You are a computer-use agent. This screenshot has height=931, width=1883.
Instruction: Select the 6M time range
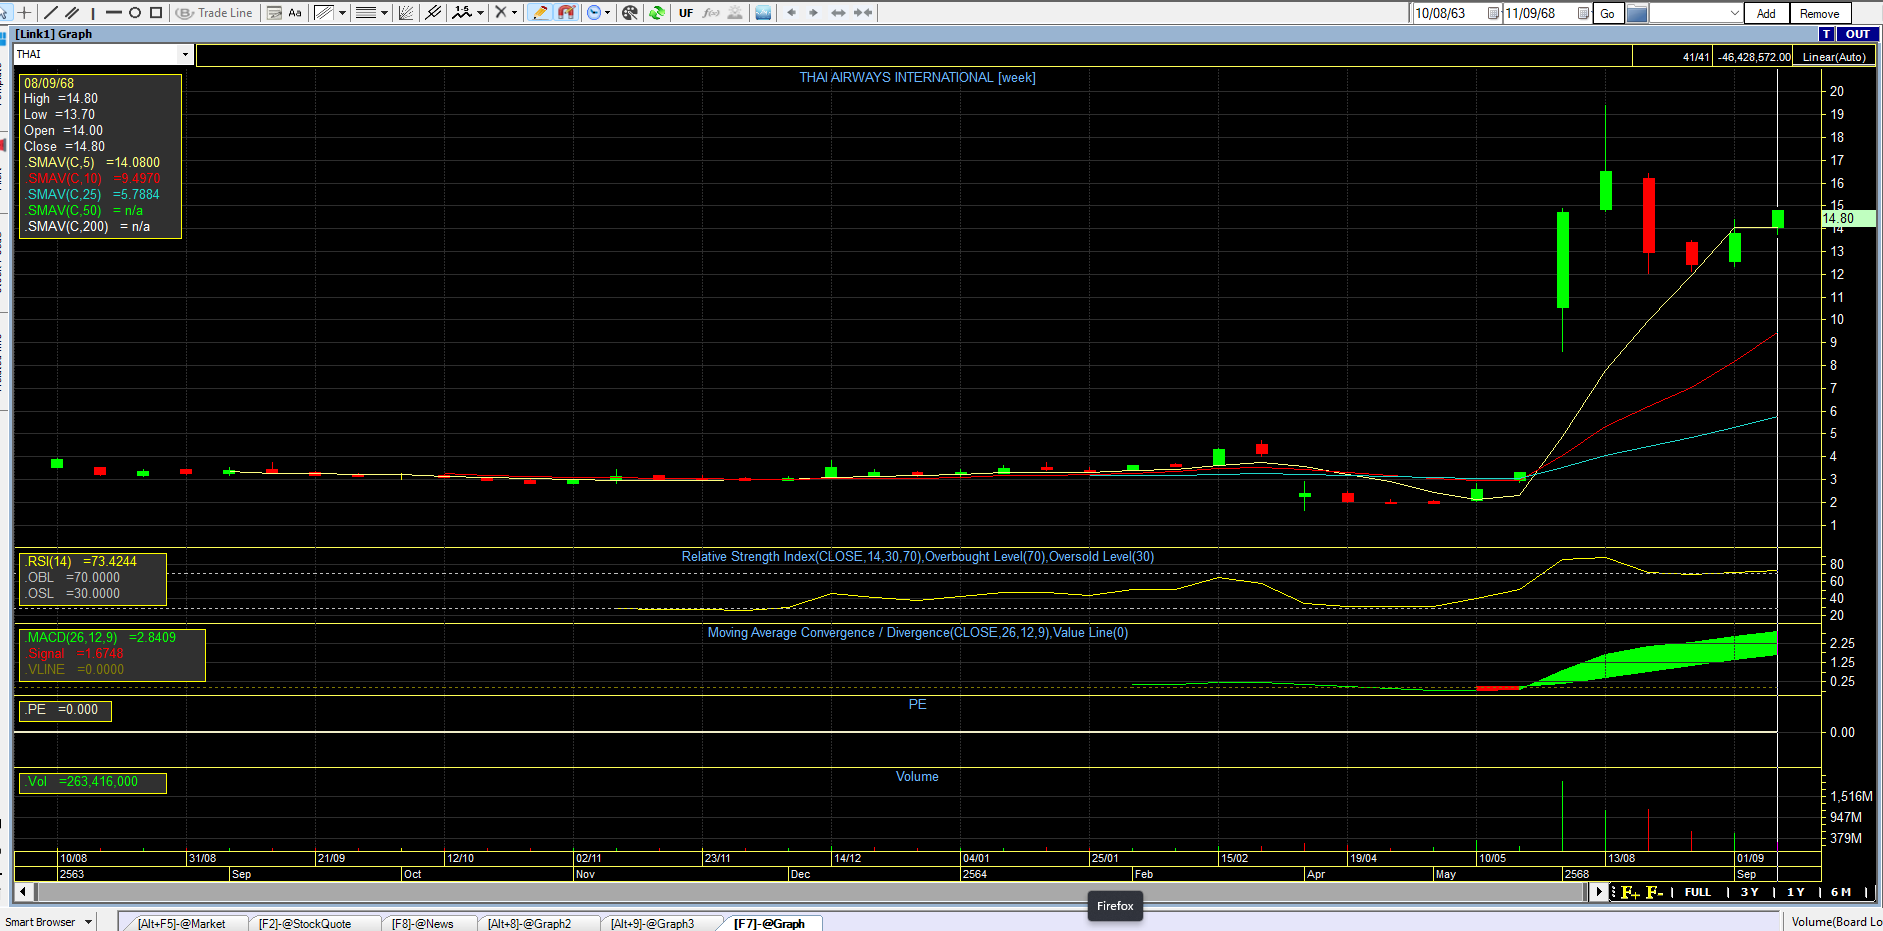pos(1841,892)
